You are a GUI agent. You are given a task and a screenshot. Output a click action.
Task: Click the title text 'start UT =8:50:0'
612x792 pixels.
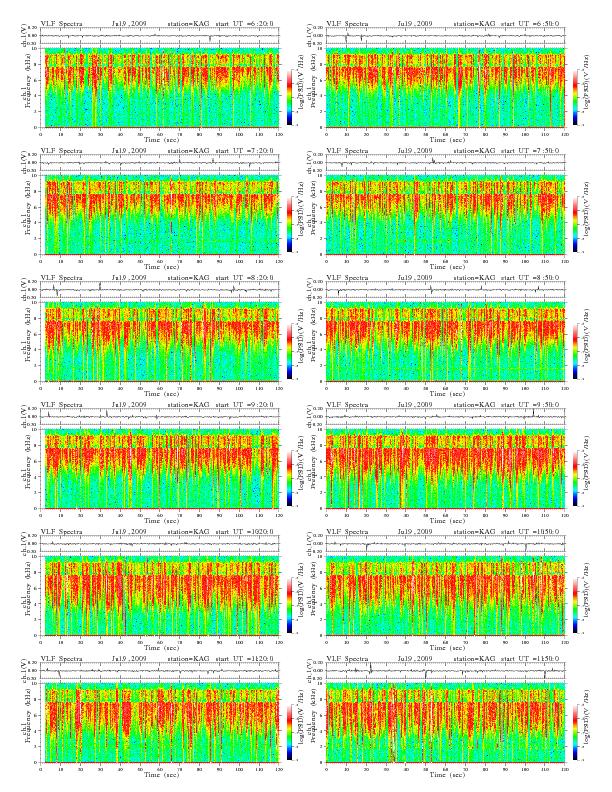pos(530,278)
